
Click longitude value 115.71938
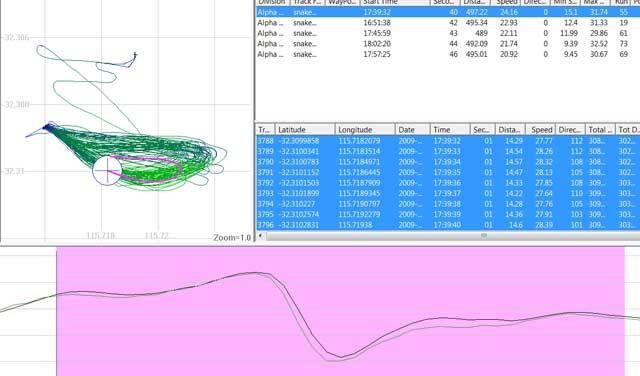355,225
